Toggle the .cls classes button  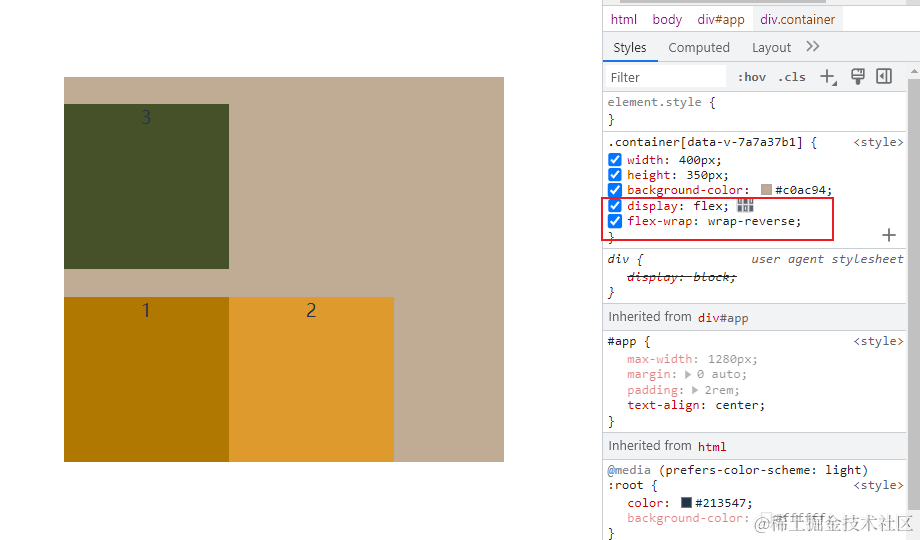792,77
